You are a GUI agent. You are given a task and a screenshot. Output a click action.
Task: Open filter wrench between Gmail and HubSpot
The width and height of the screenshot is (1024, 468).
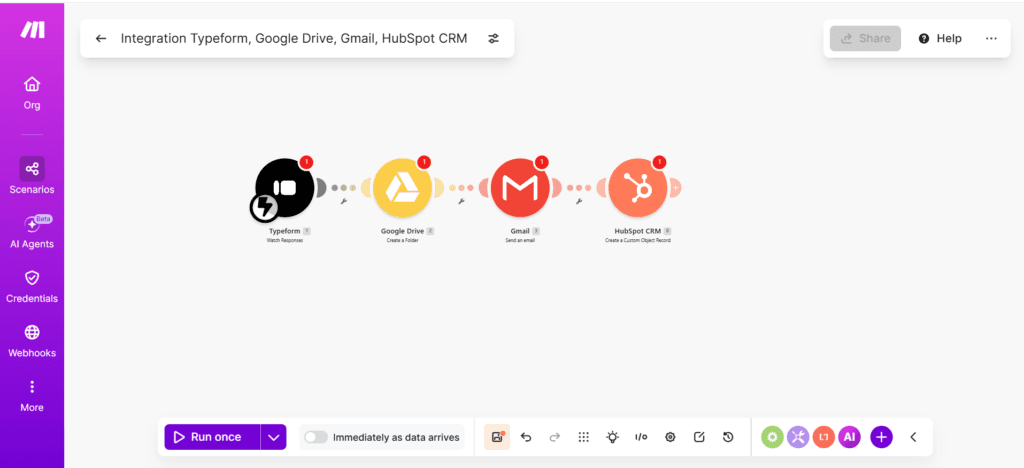[579, 201]
